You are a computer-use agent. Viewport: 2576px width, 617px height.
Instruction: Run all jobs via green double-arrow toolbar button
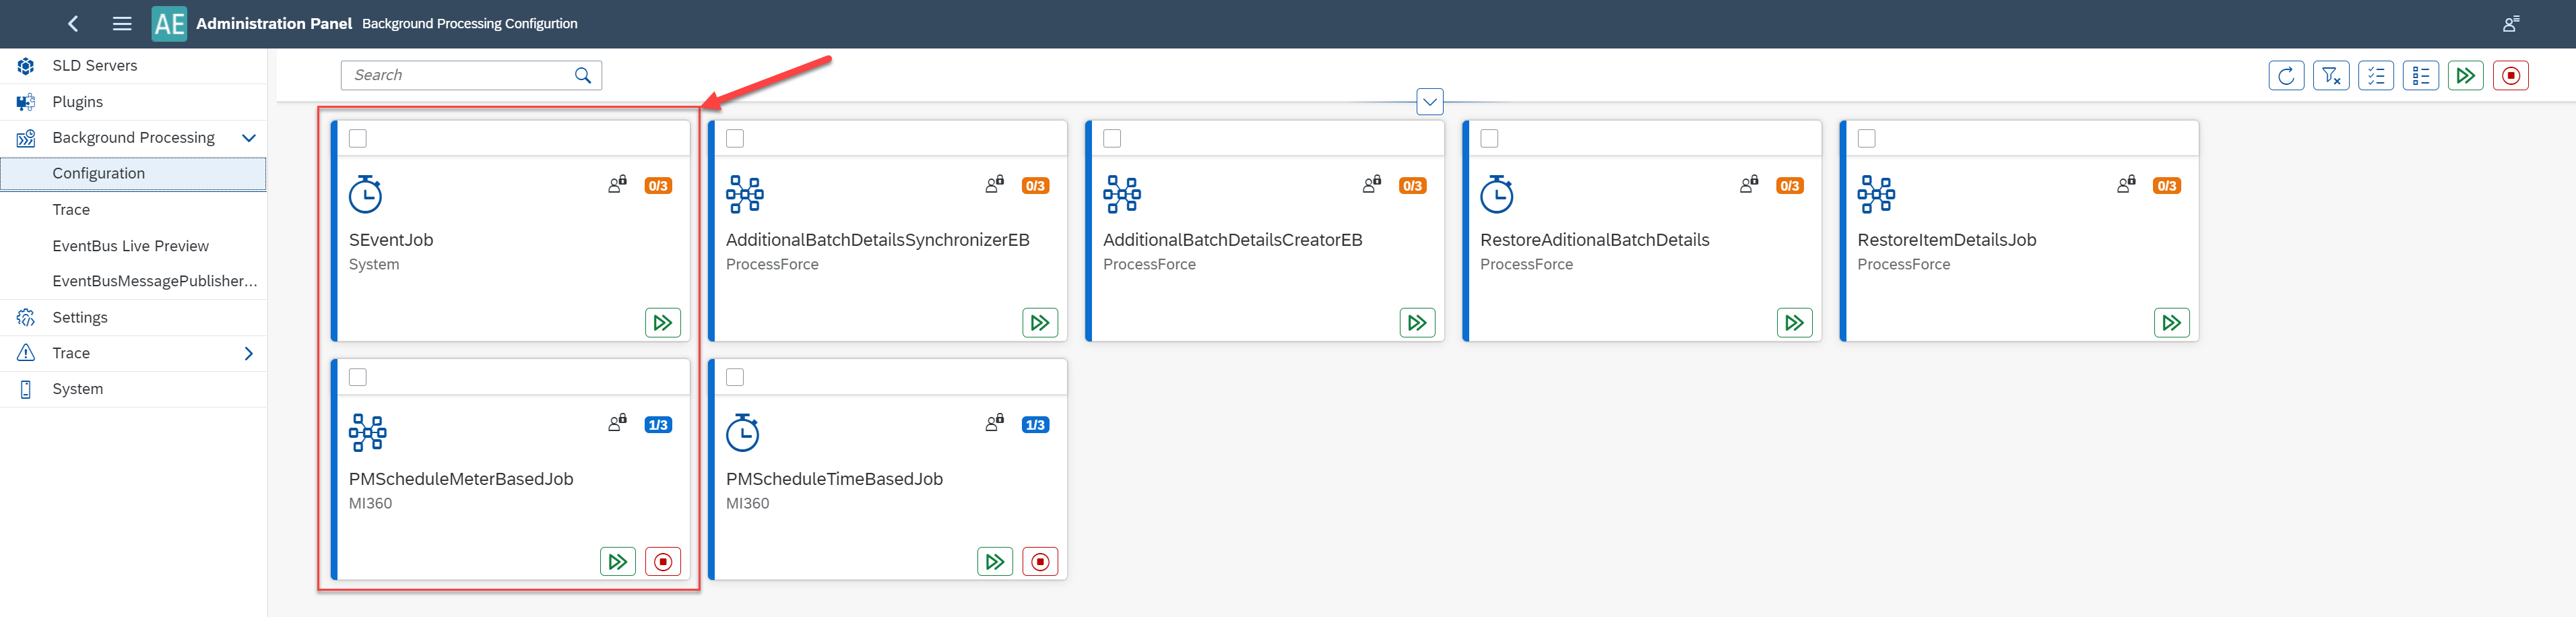2466,75
